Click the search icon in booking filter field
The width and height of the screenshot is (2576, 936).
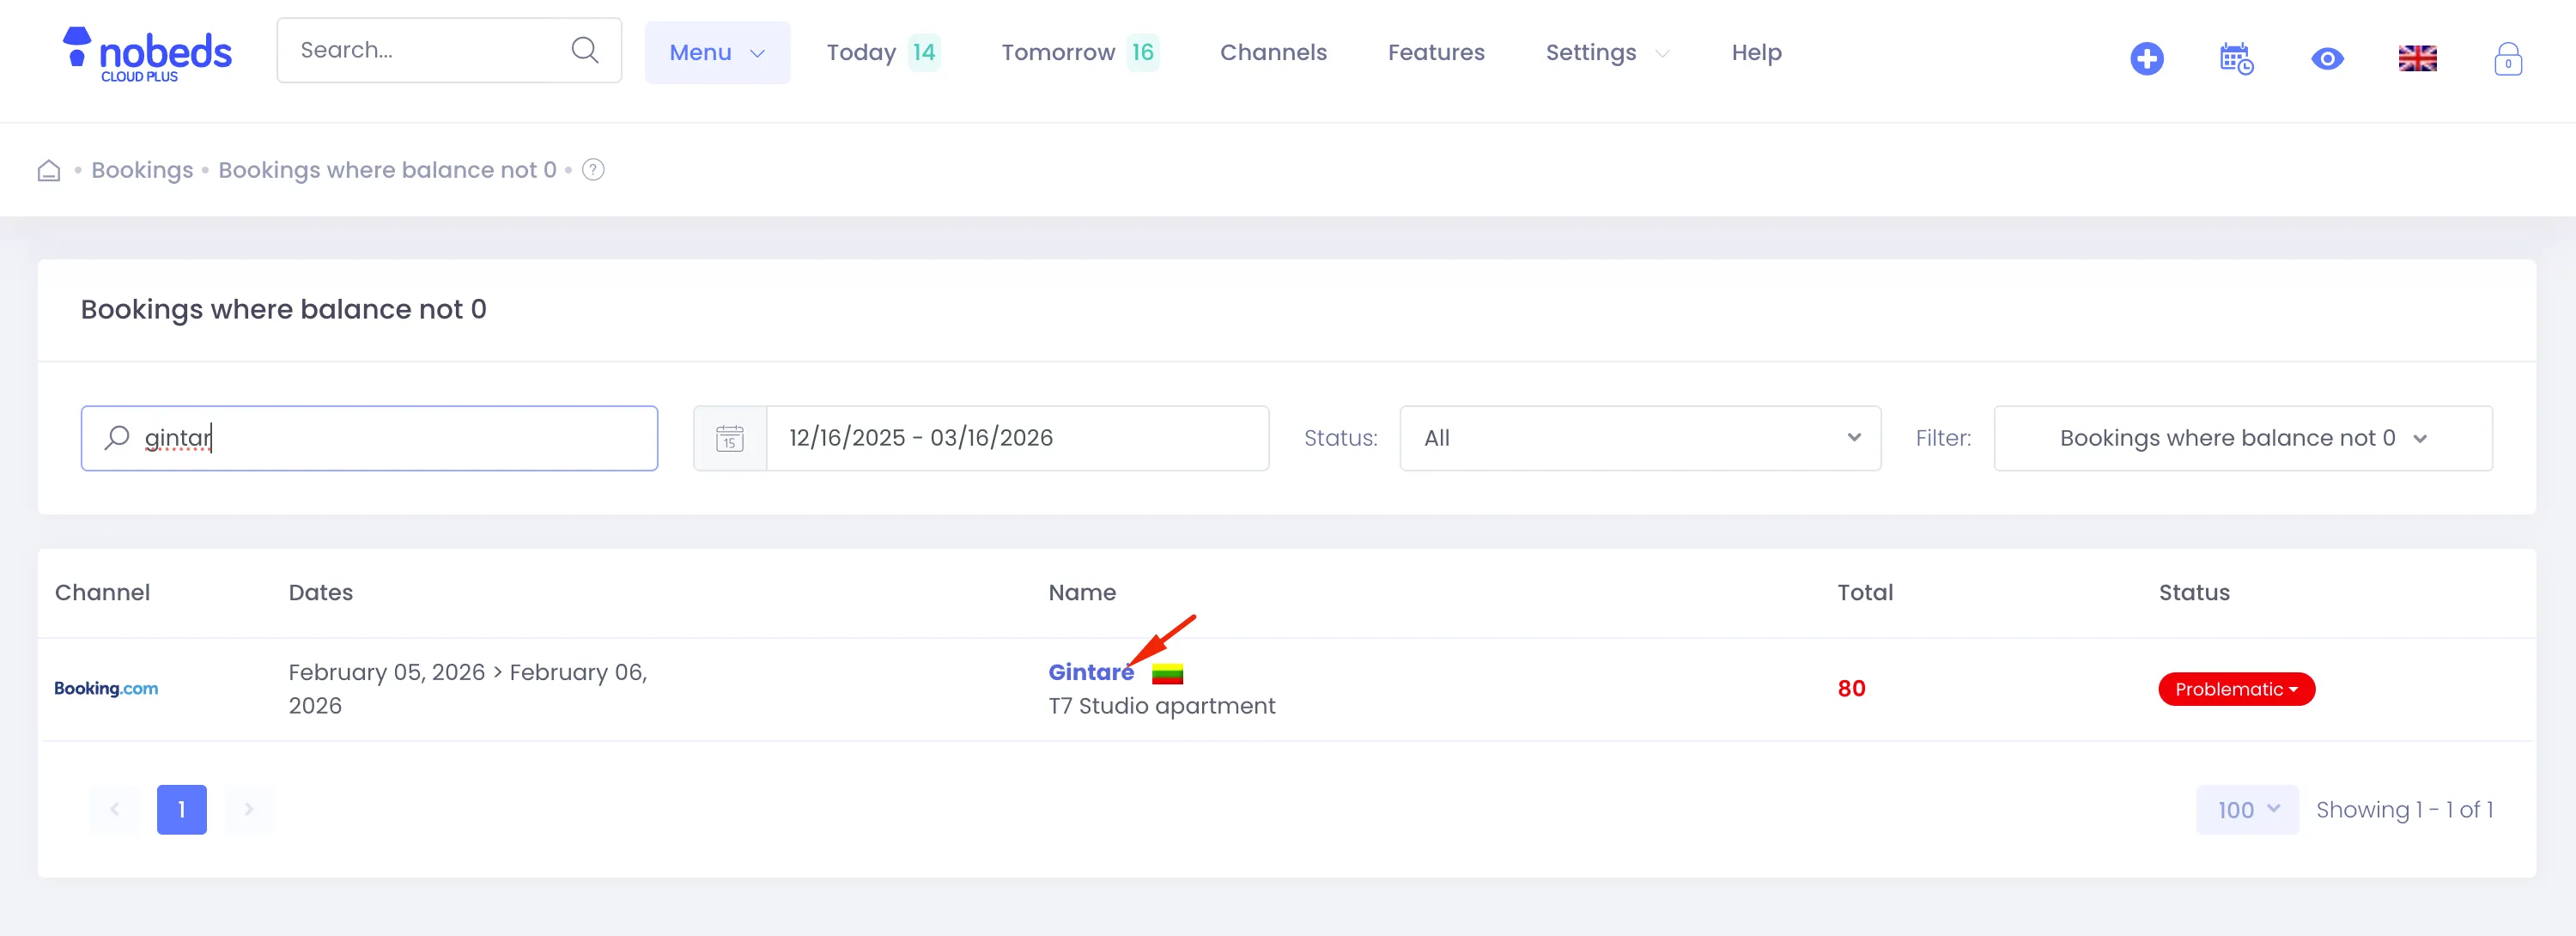click(x=117, y=437)
